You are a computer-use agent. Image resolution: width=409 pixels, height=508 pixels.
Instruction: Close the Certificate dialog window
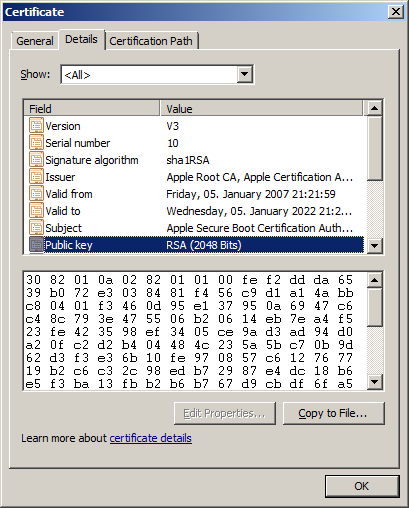click(396, 12)
